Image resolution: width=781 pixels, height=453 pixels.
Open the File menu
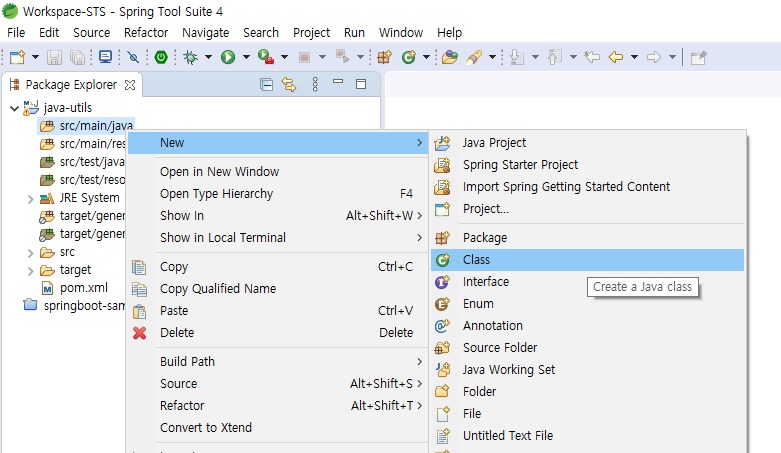[16, 32]
